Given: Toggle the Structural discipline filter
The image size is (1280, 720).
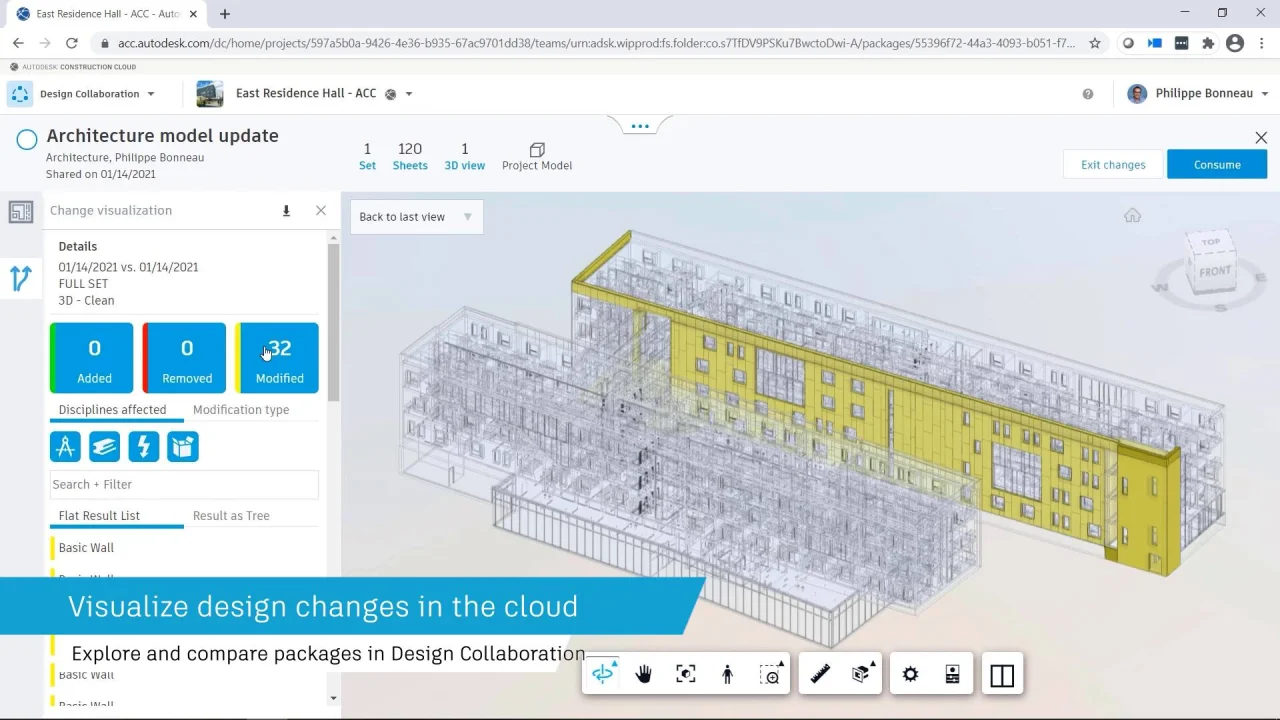Looking at the screenshot, I should [x=105, y=447].
